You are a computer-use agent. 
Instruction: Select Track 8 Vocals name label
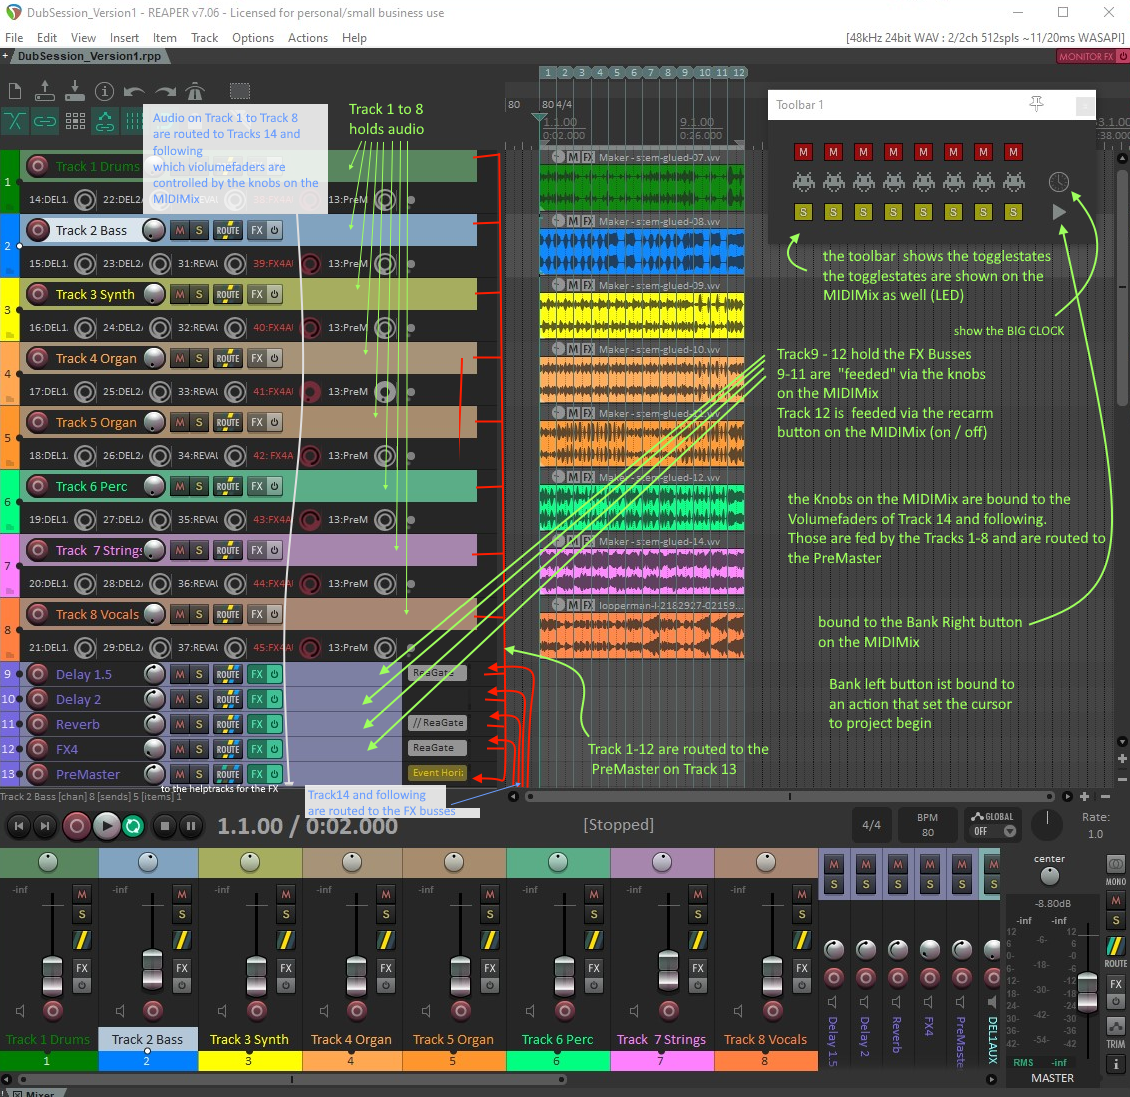tap(97, 614)
